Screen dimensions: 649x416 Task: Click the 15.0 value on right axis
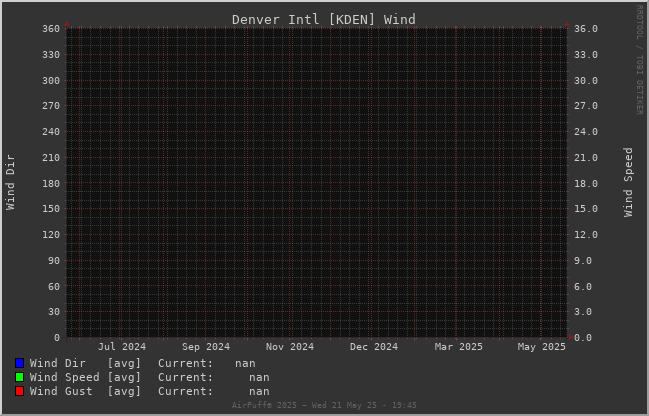586,209
